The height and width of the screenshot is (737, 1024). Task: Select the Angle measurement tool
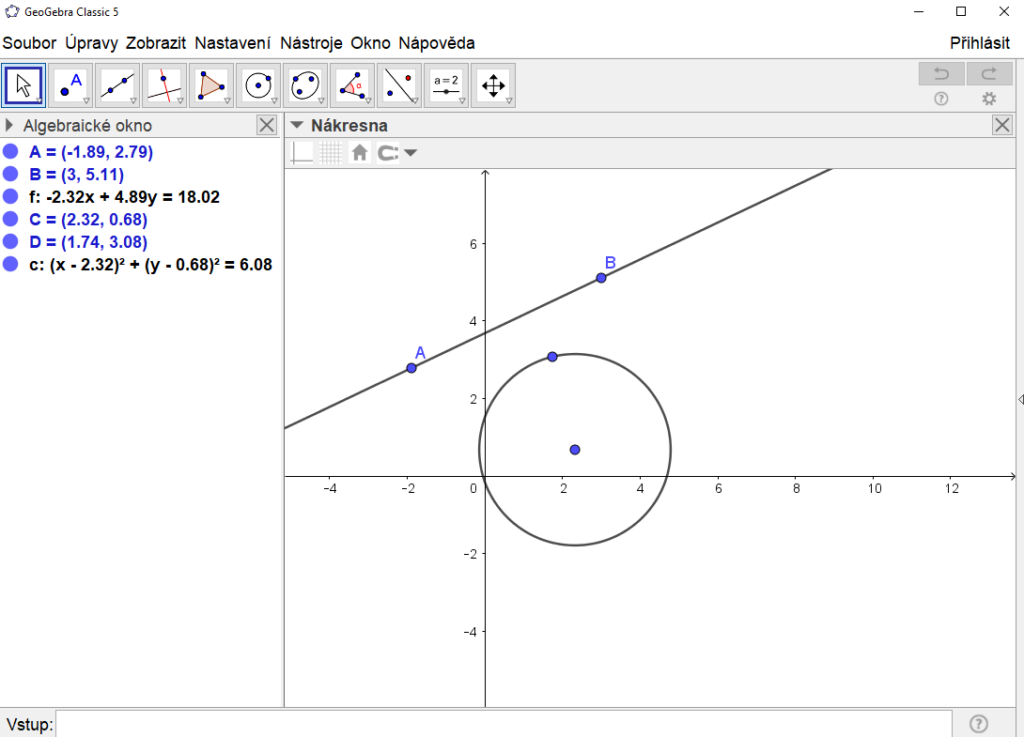coord(352,86)
